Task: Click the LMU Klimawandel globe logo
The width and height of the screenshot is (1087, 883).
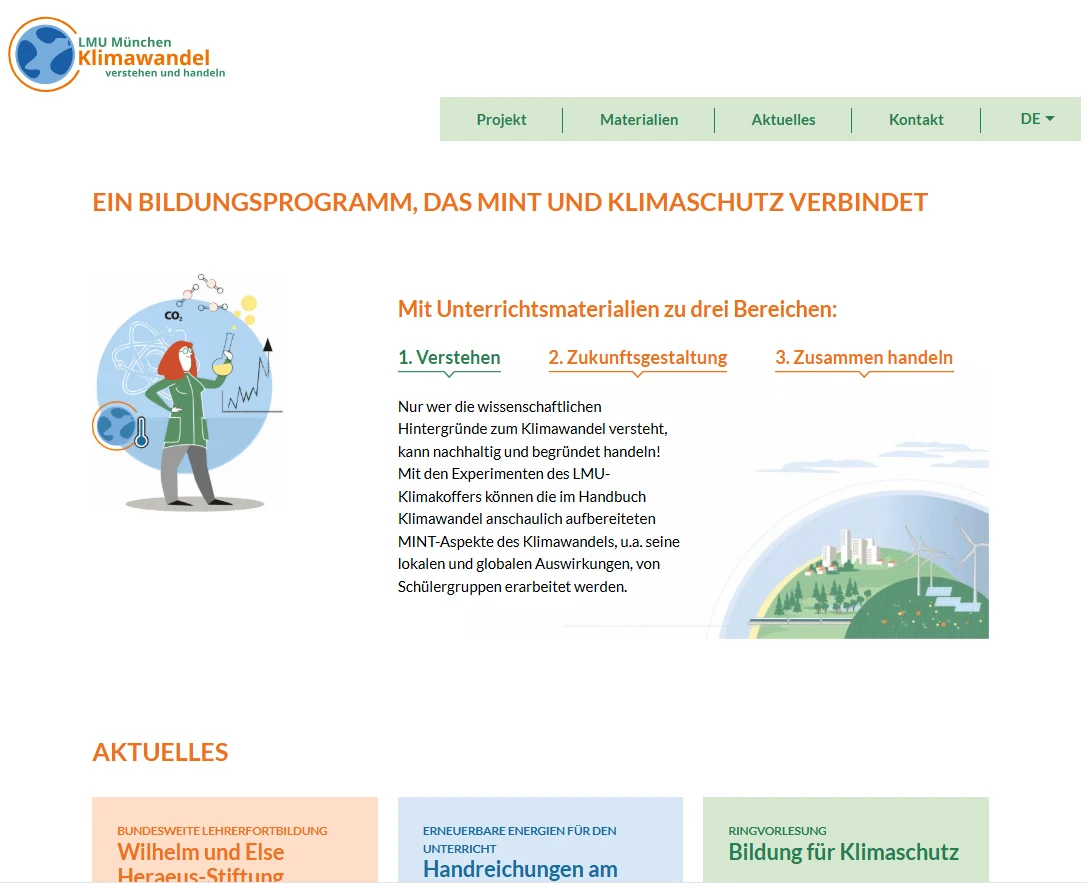Action: (44, 55)
